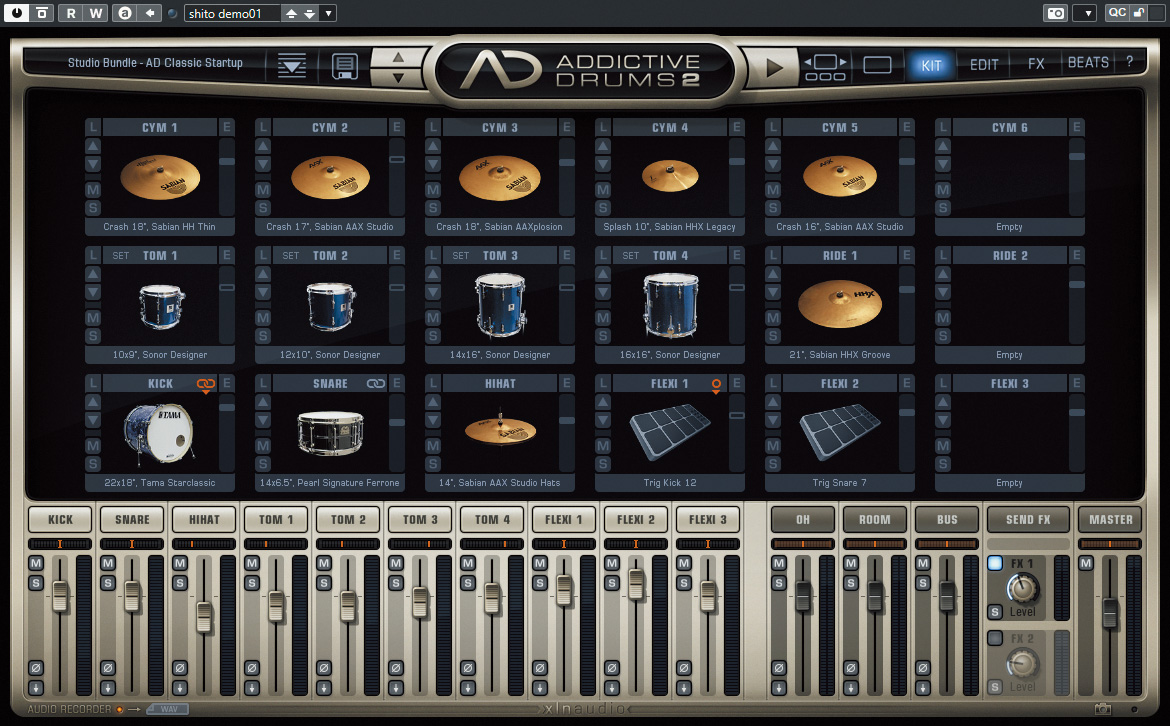Click the host Read automation R button
This screenshot has width=1170, height=726.
coord(71,13)
